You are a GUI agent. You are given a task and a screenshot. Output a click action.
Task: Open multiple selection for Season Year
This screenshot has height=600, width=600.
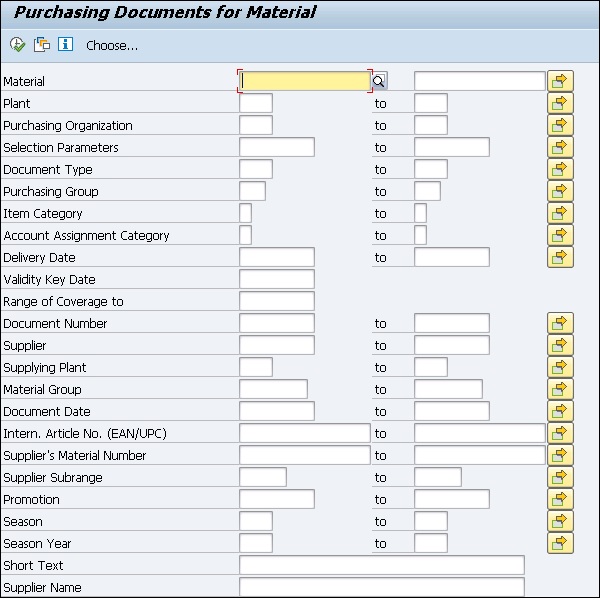point(560,543)
